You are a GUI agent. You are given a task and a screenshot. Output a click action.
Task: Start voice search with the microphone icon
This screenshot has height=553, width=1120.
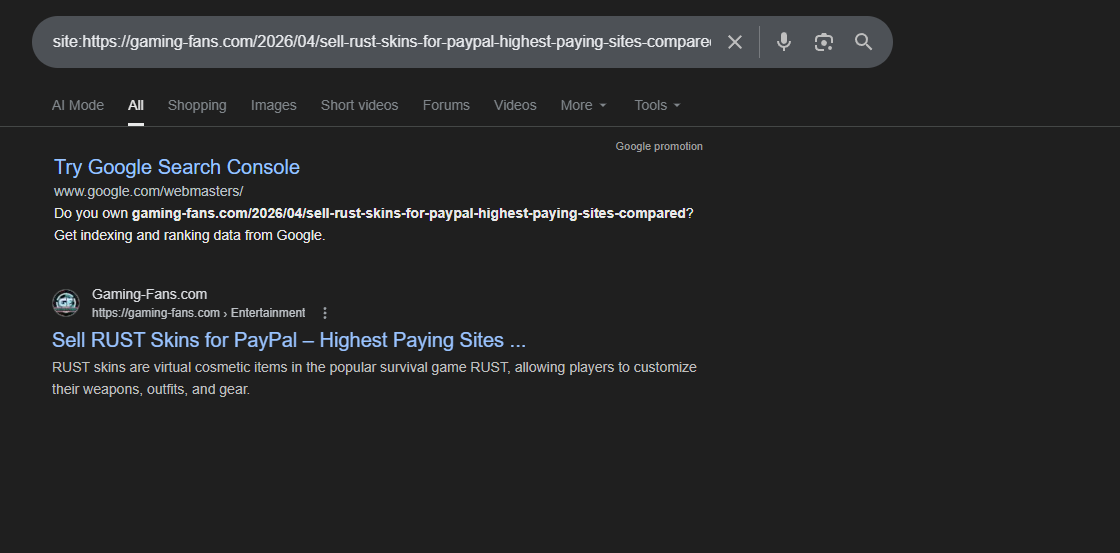[784, 42]
